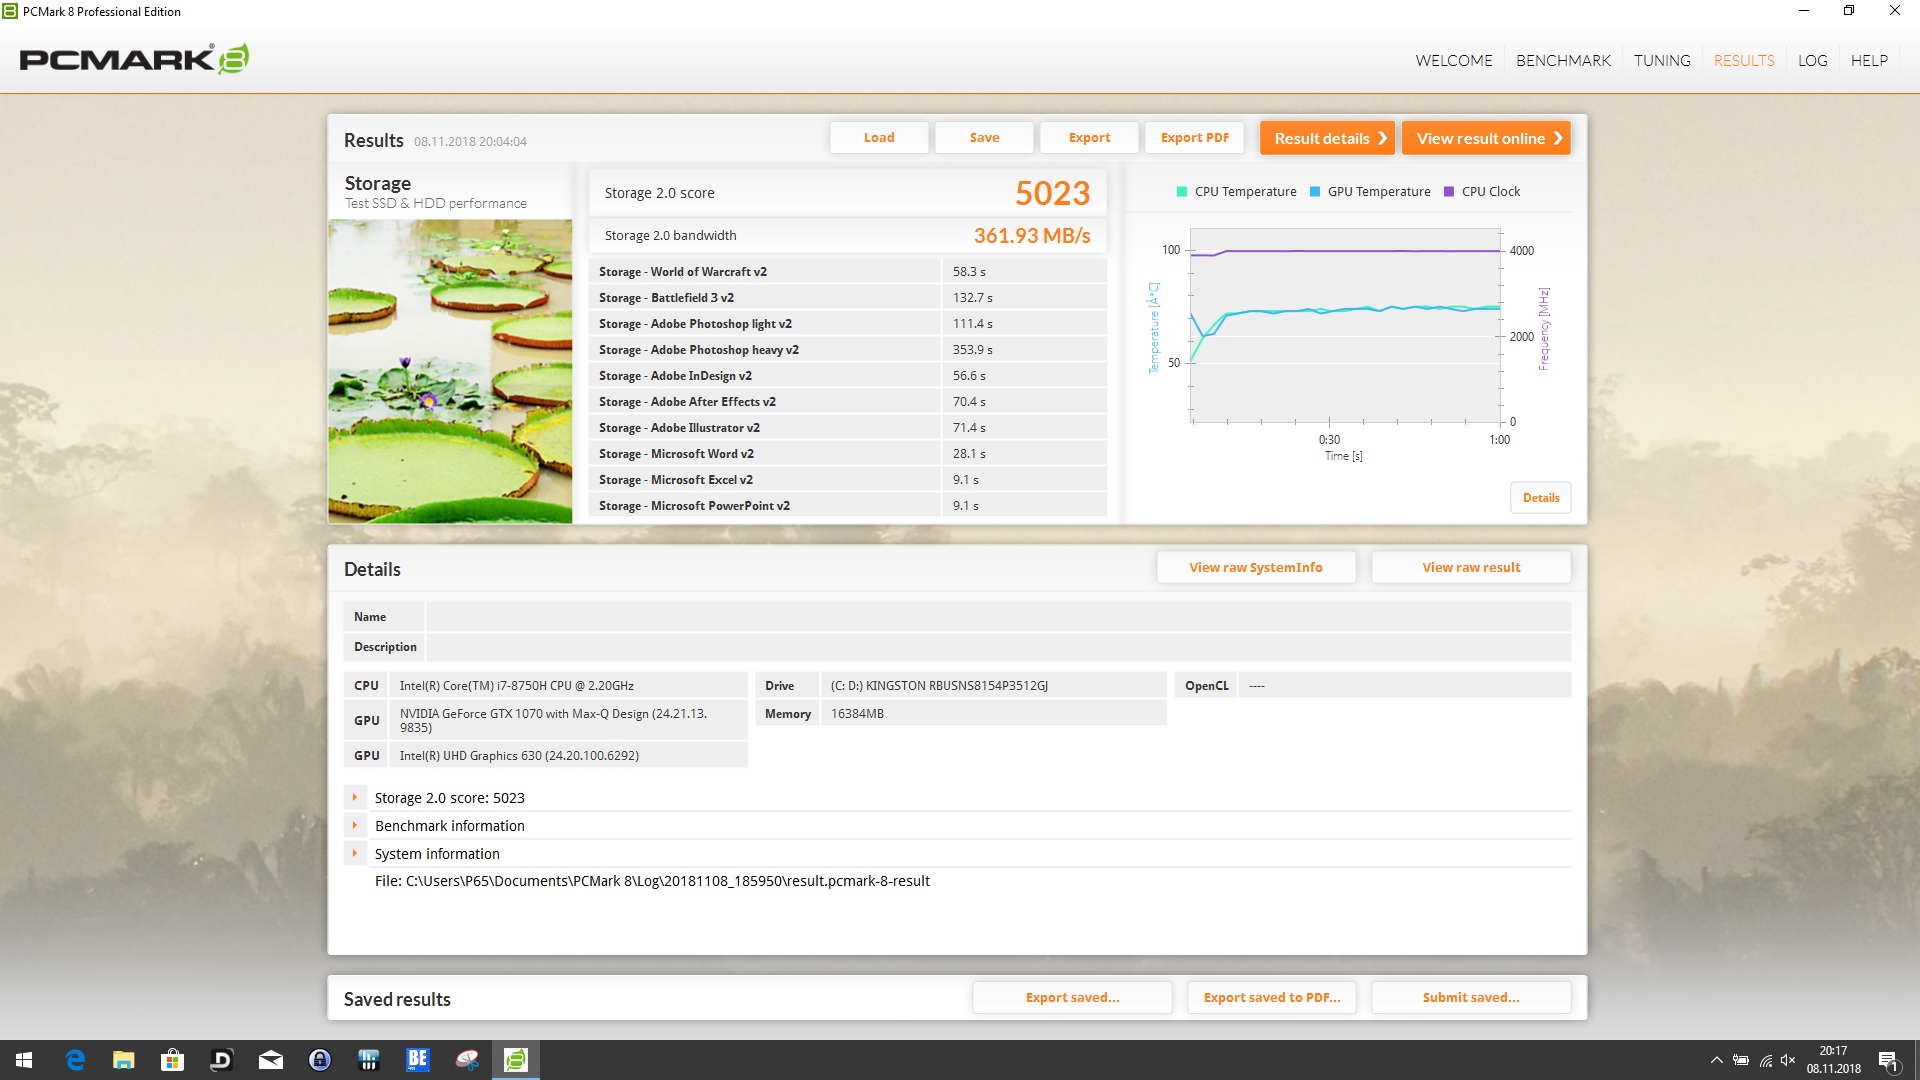
Task: Click the PCMark 8 logo
Action: (134, 59)
